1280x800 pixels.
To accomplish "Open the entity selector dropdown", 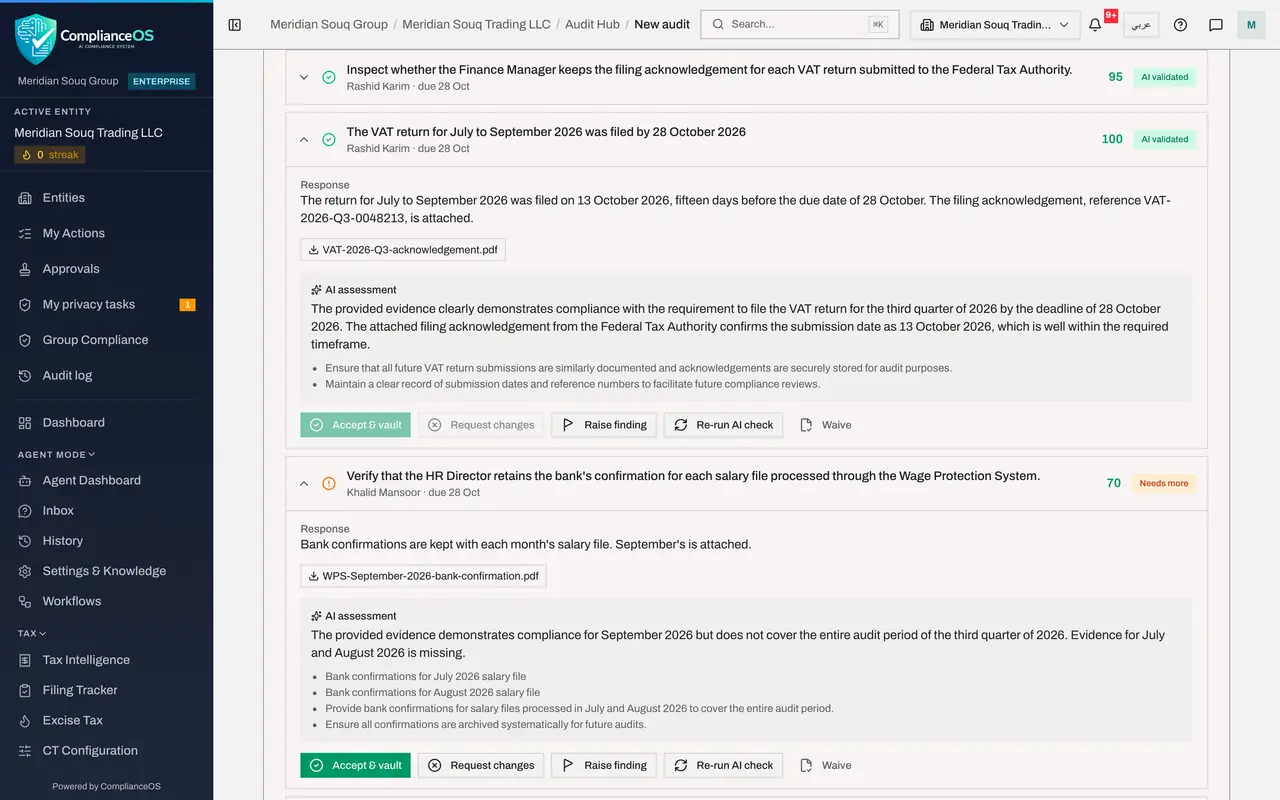I will click(x=995, y=25).
